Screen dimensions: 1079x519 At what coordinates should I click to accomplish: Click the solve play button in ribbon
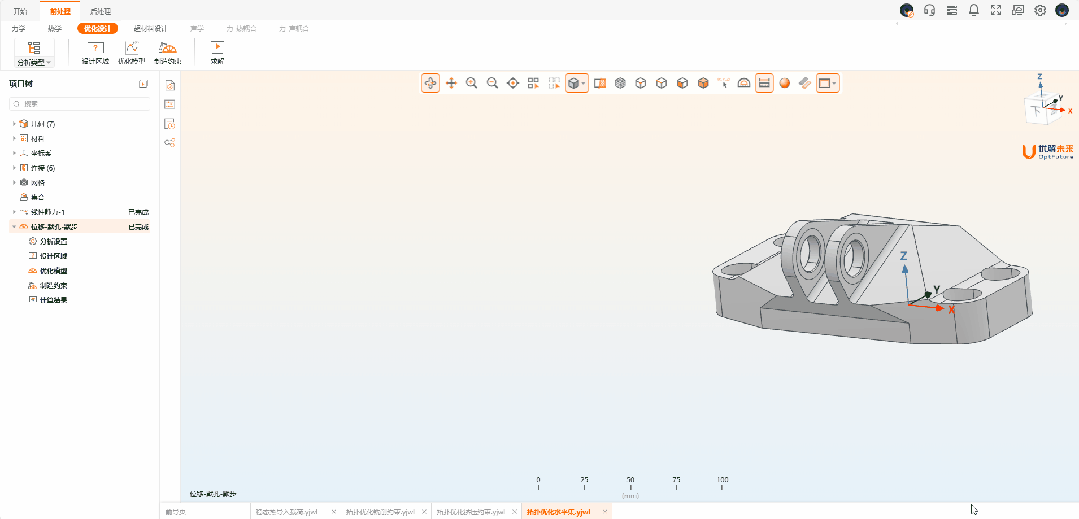(217, 53)
